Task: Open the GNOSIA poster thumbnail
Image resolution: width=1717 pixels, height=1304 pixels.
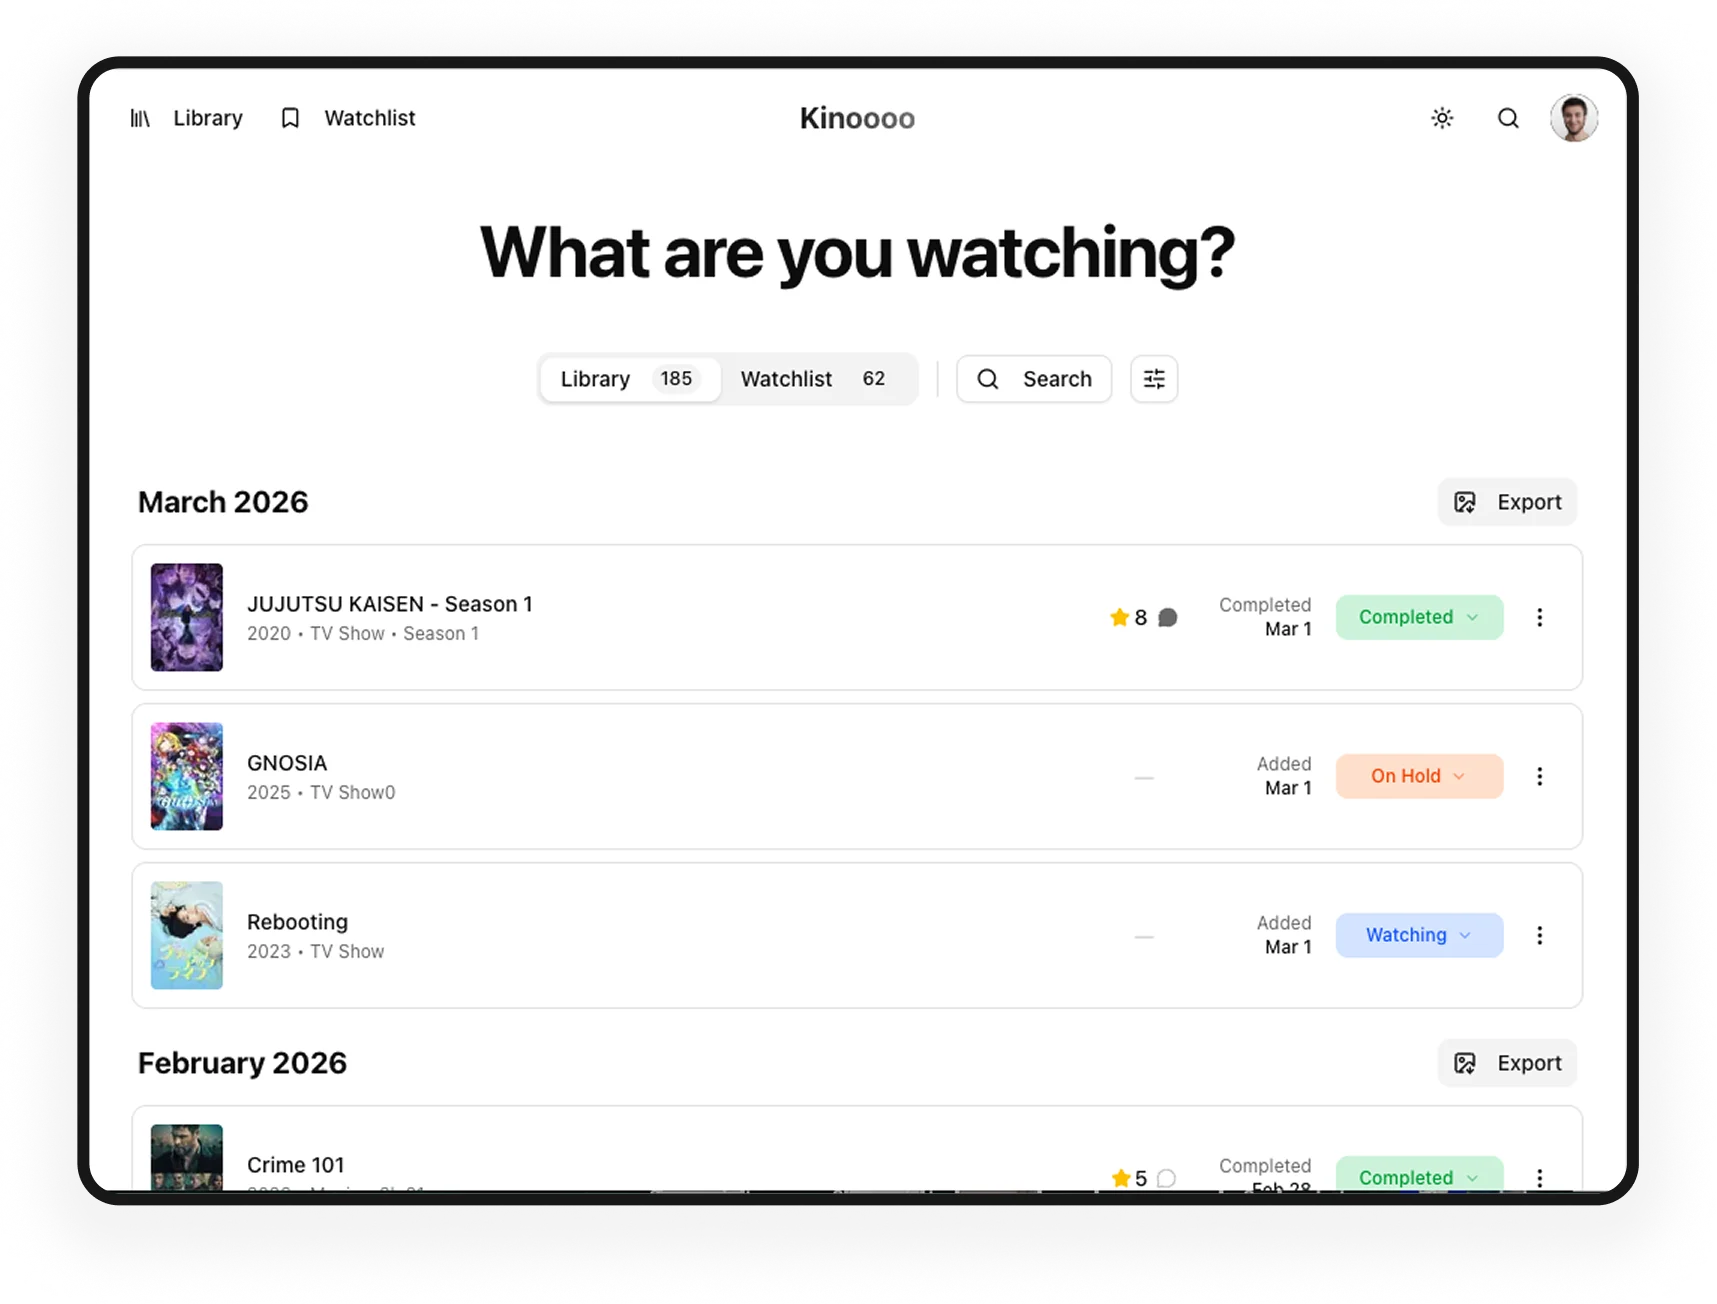Action: pos(187,776)
